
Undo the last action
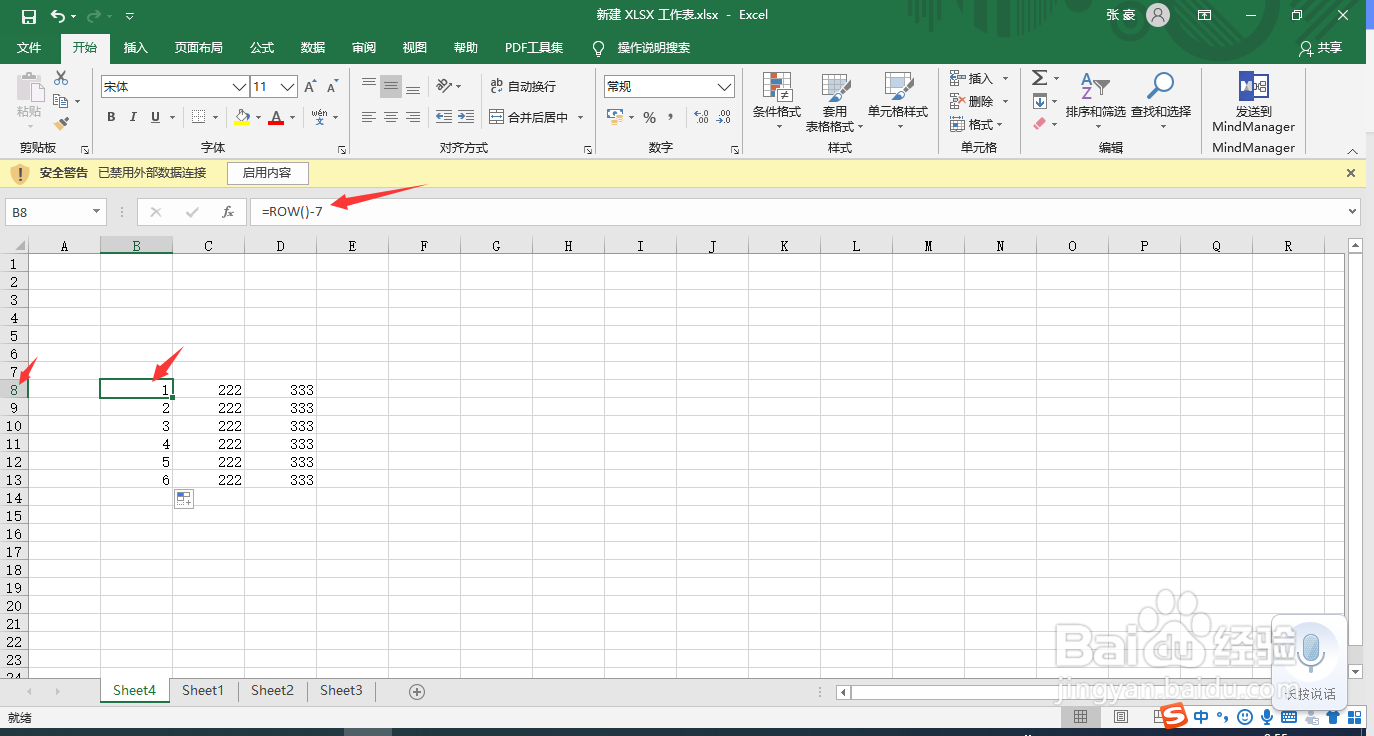click(x=58, y=16)
